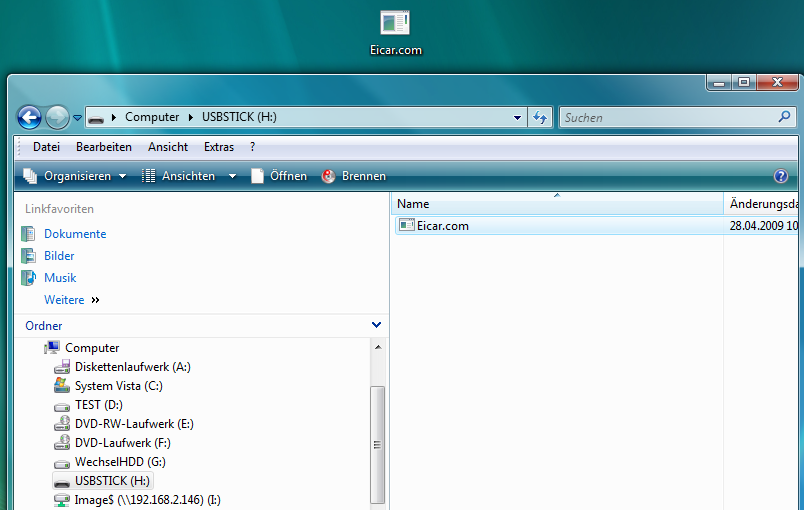This screenshot has height=510, width=804.
Task: Minimize the Explorer window
Action: 719,82
